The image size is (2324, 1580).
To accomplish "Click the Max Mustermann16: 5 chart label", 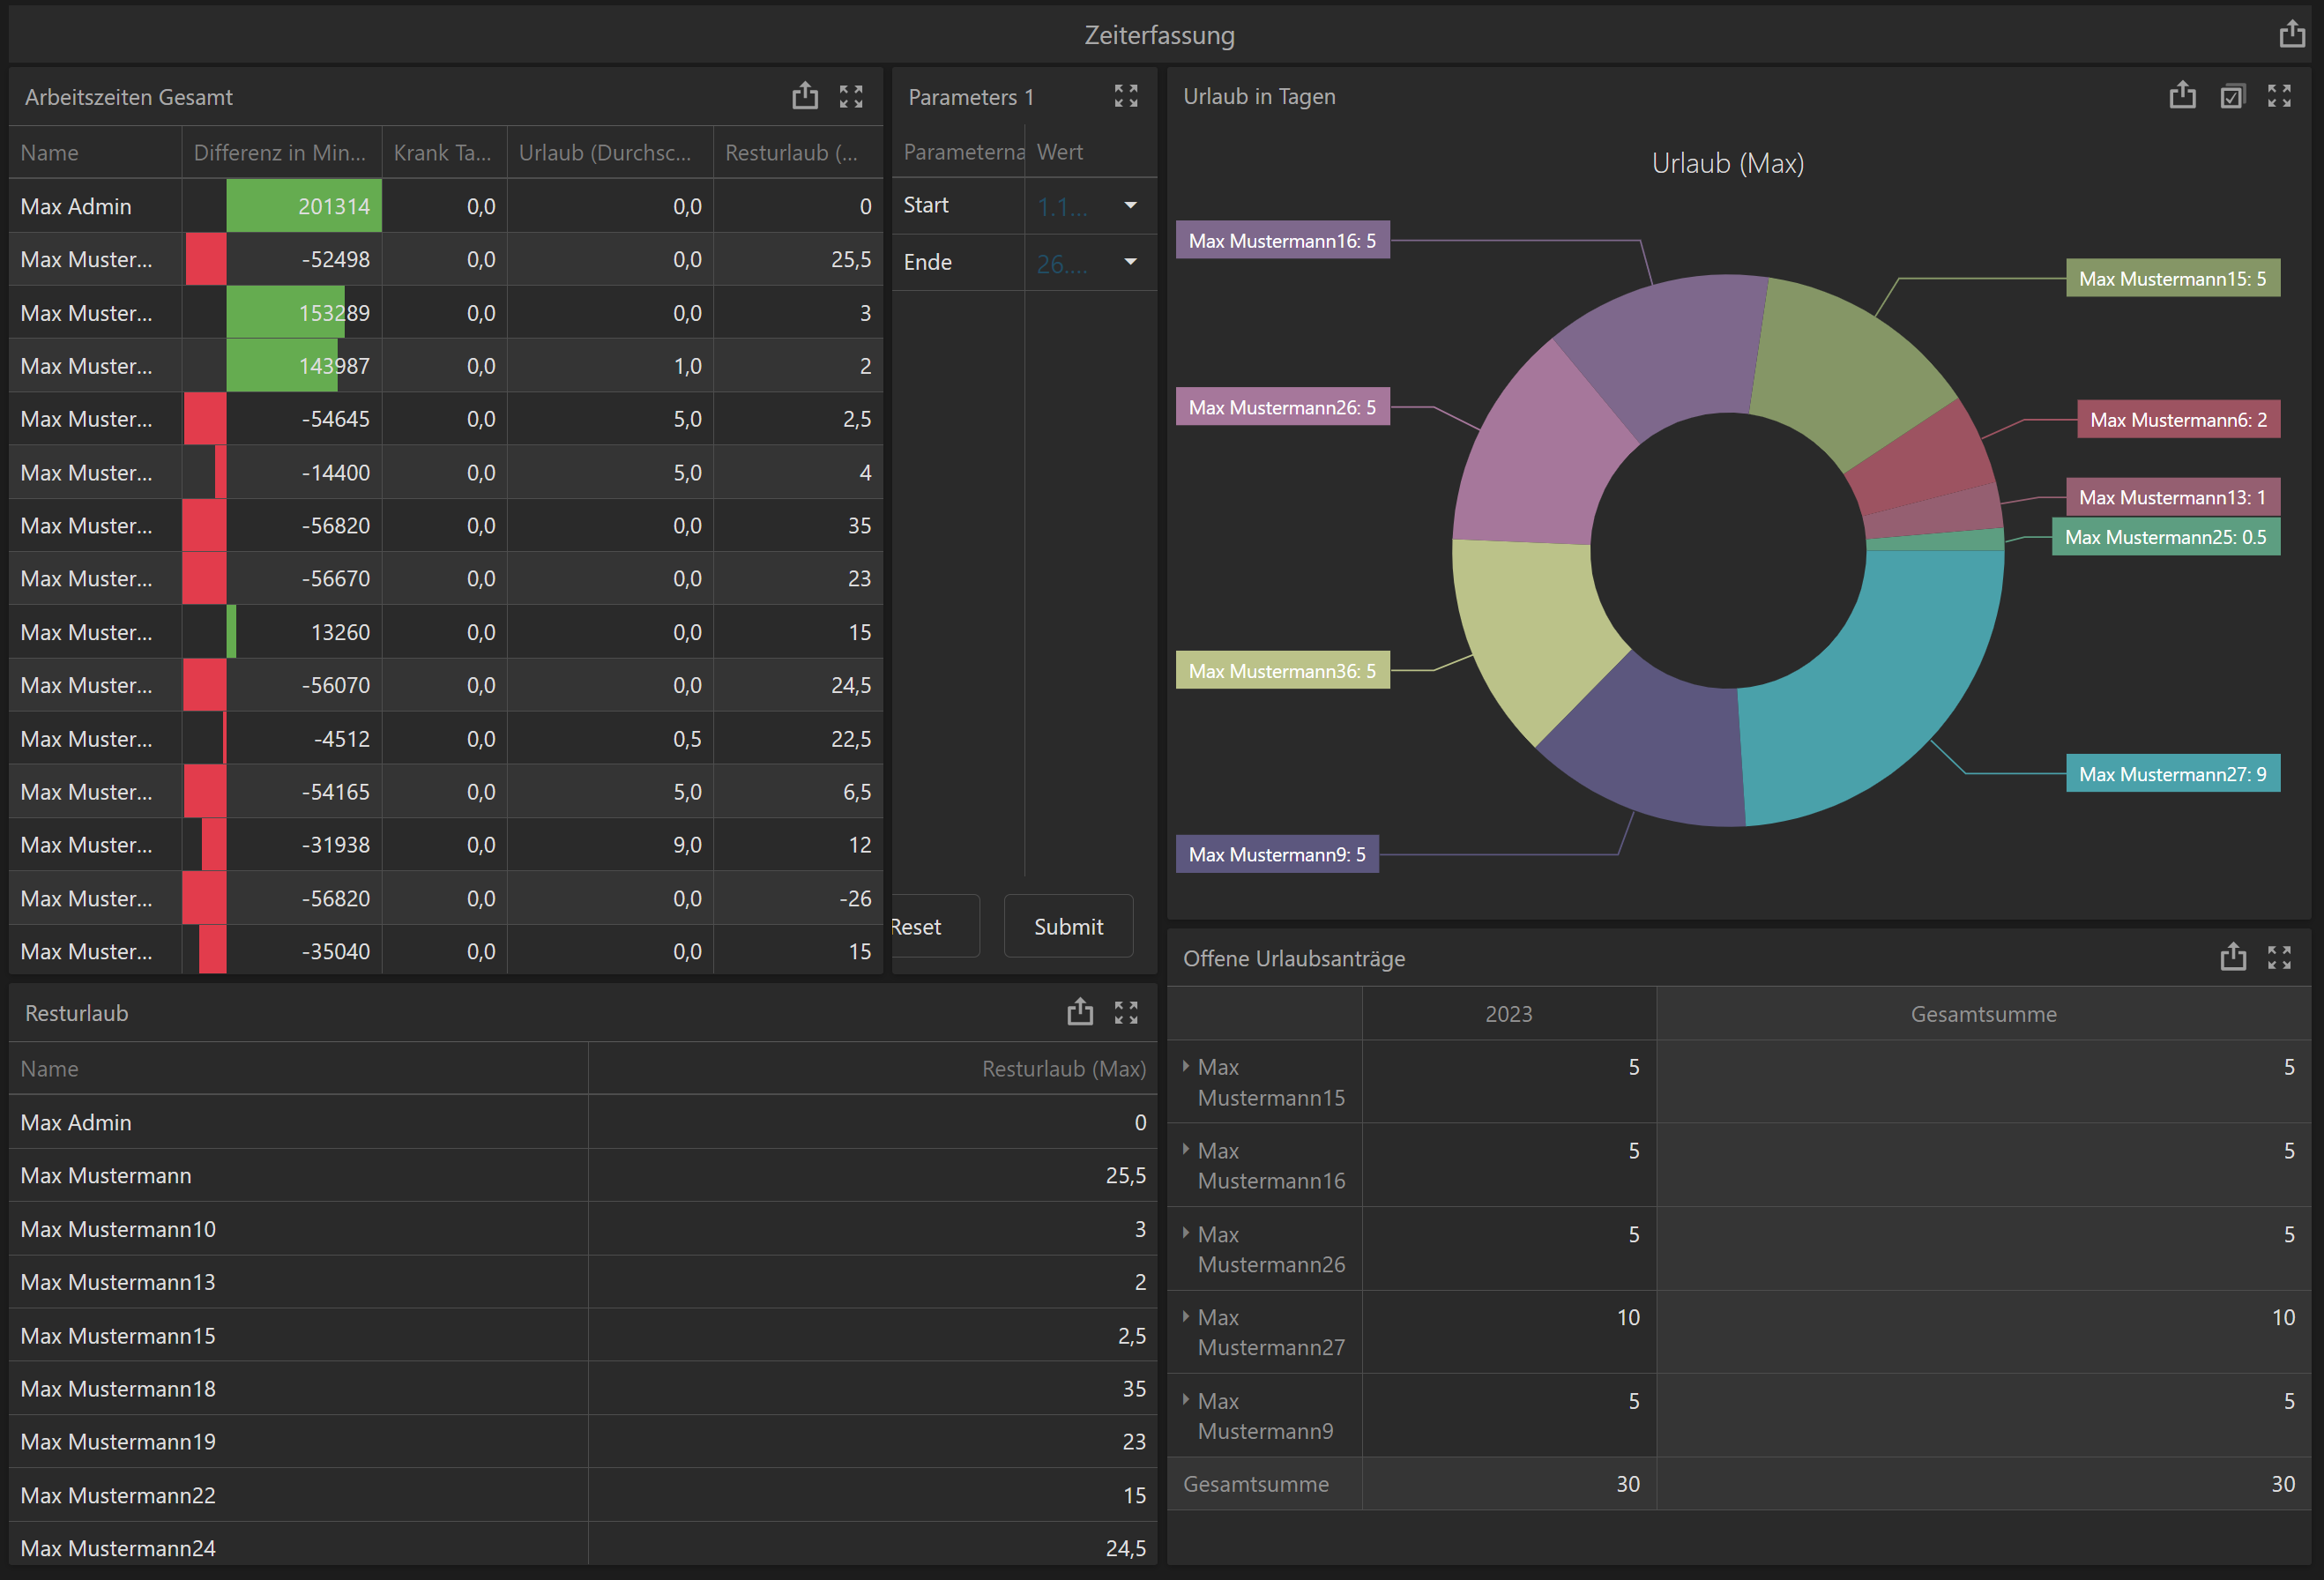I will pyautogui.click(x=1282, y=240).
